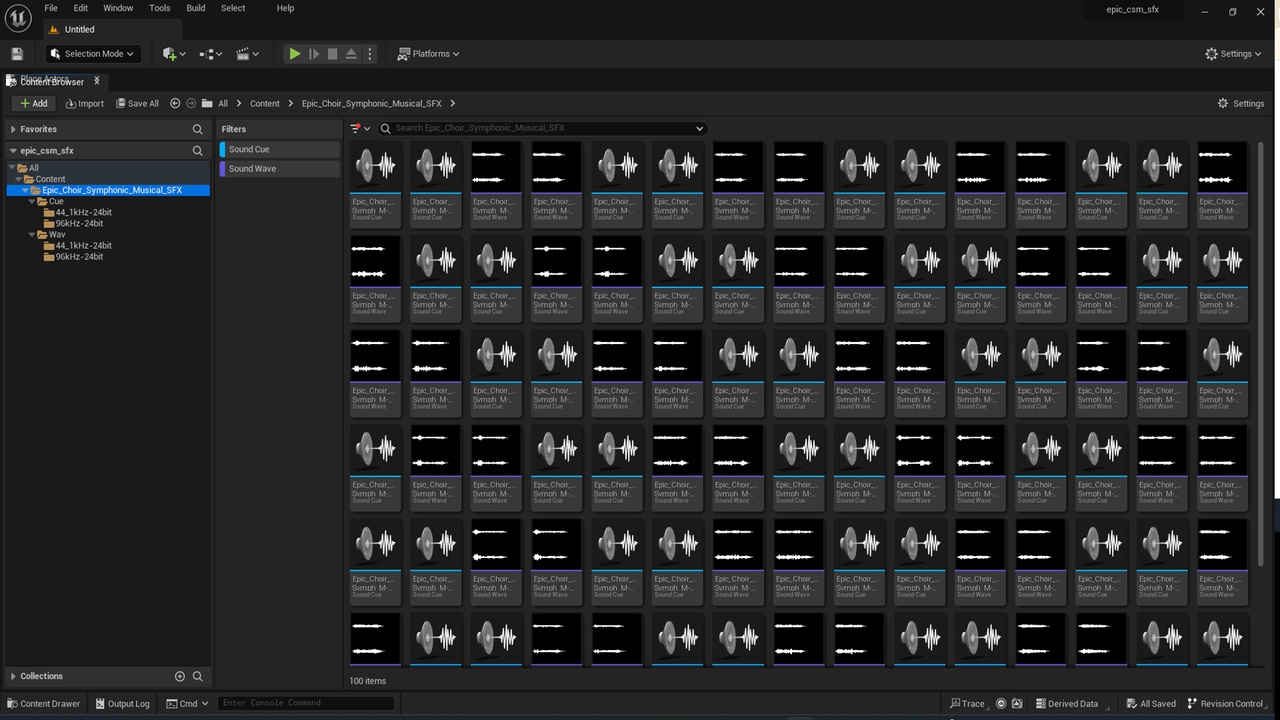Screen dimensions: 1280x720
Task: Open the quick add content cube icon
Action: 173,54
